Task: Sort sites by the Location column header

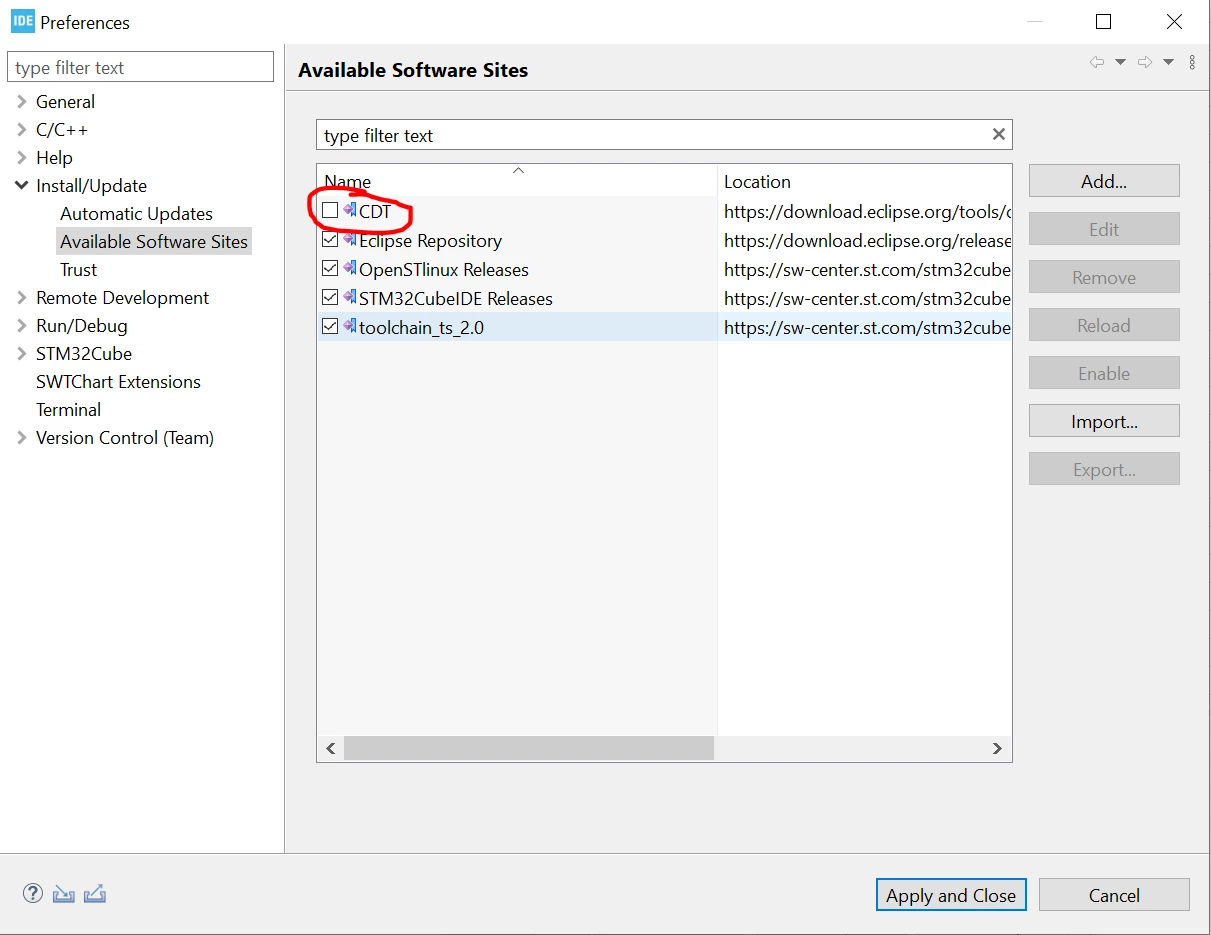Action: (x=864, y=181)
